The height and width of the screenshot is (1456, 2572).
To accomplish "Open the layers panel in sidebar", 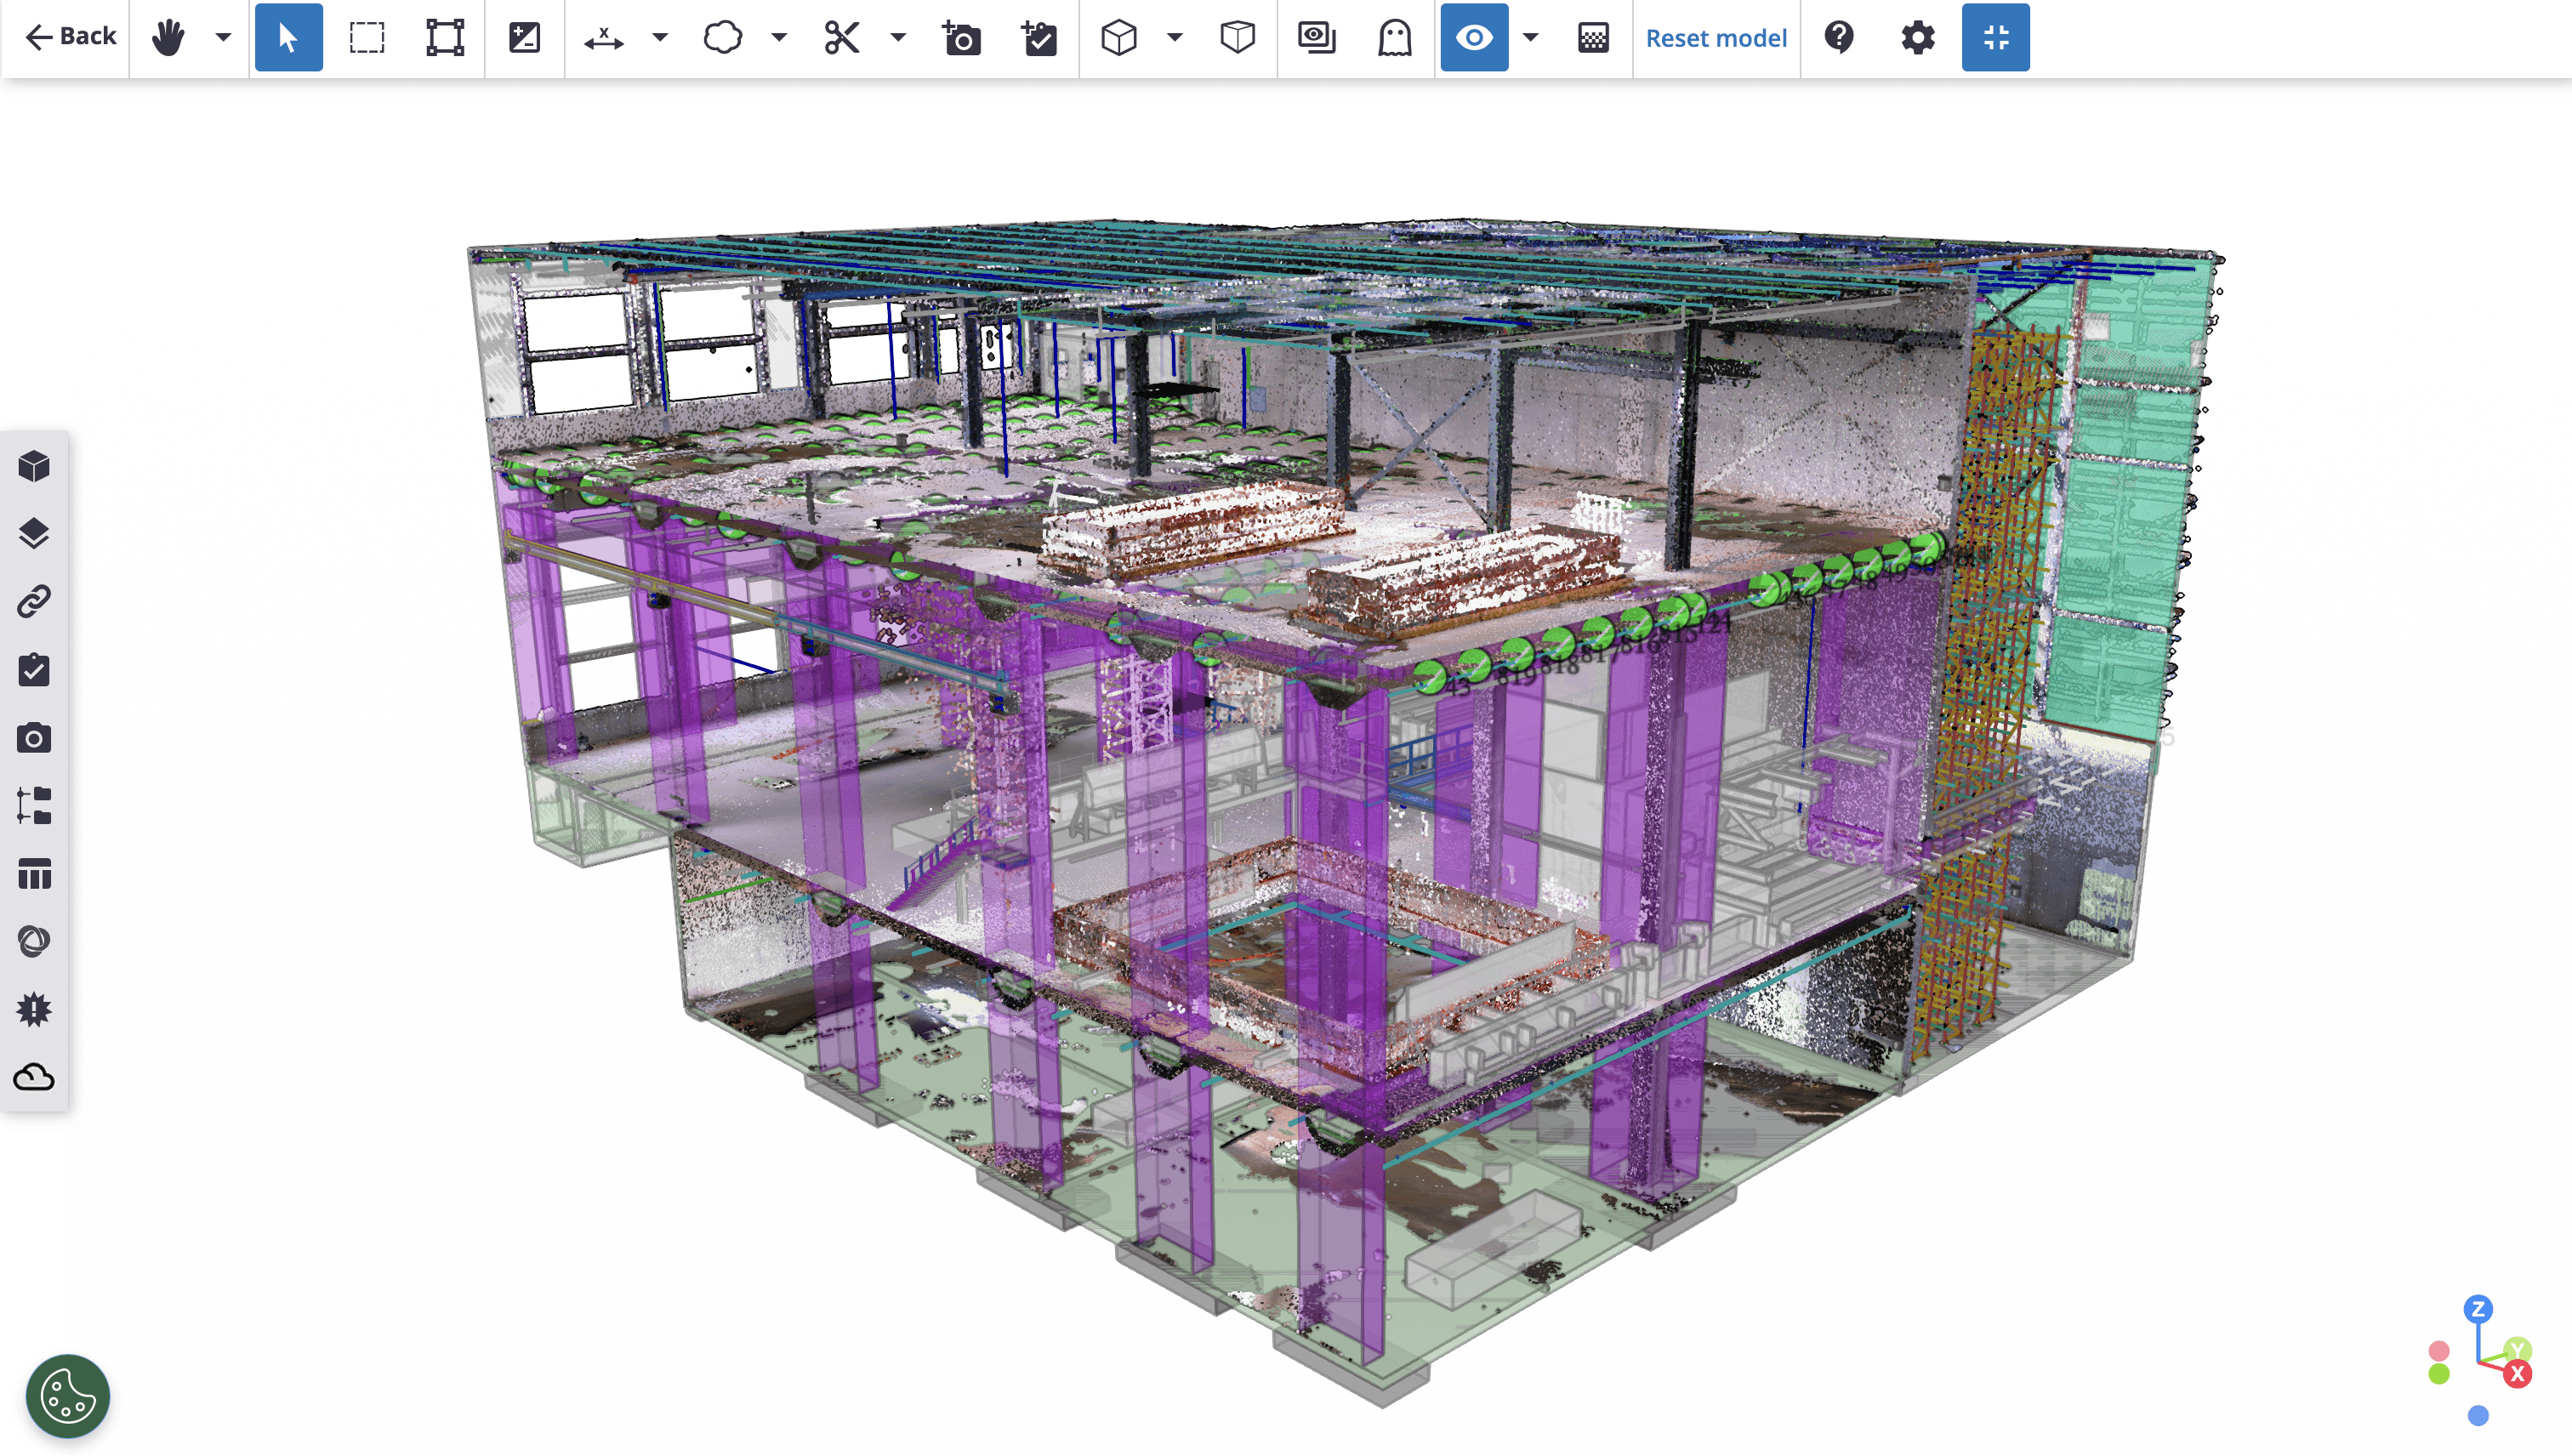I will (x=34, y=534).
